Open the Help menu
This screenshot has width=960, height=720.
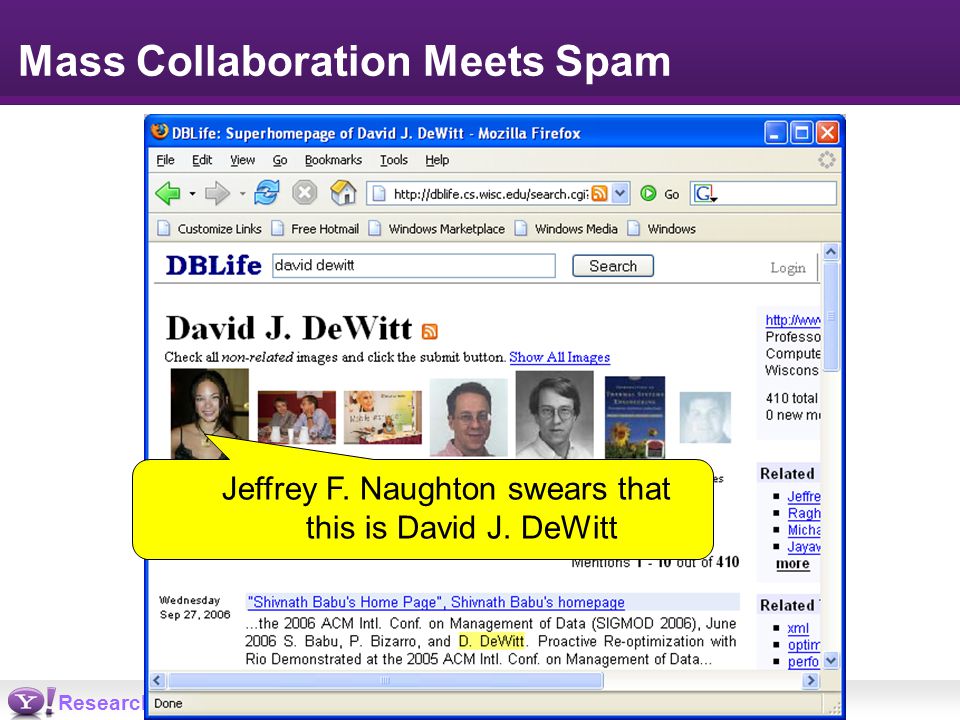(x=437, y=160)
